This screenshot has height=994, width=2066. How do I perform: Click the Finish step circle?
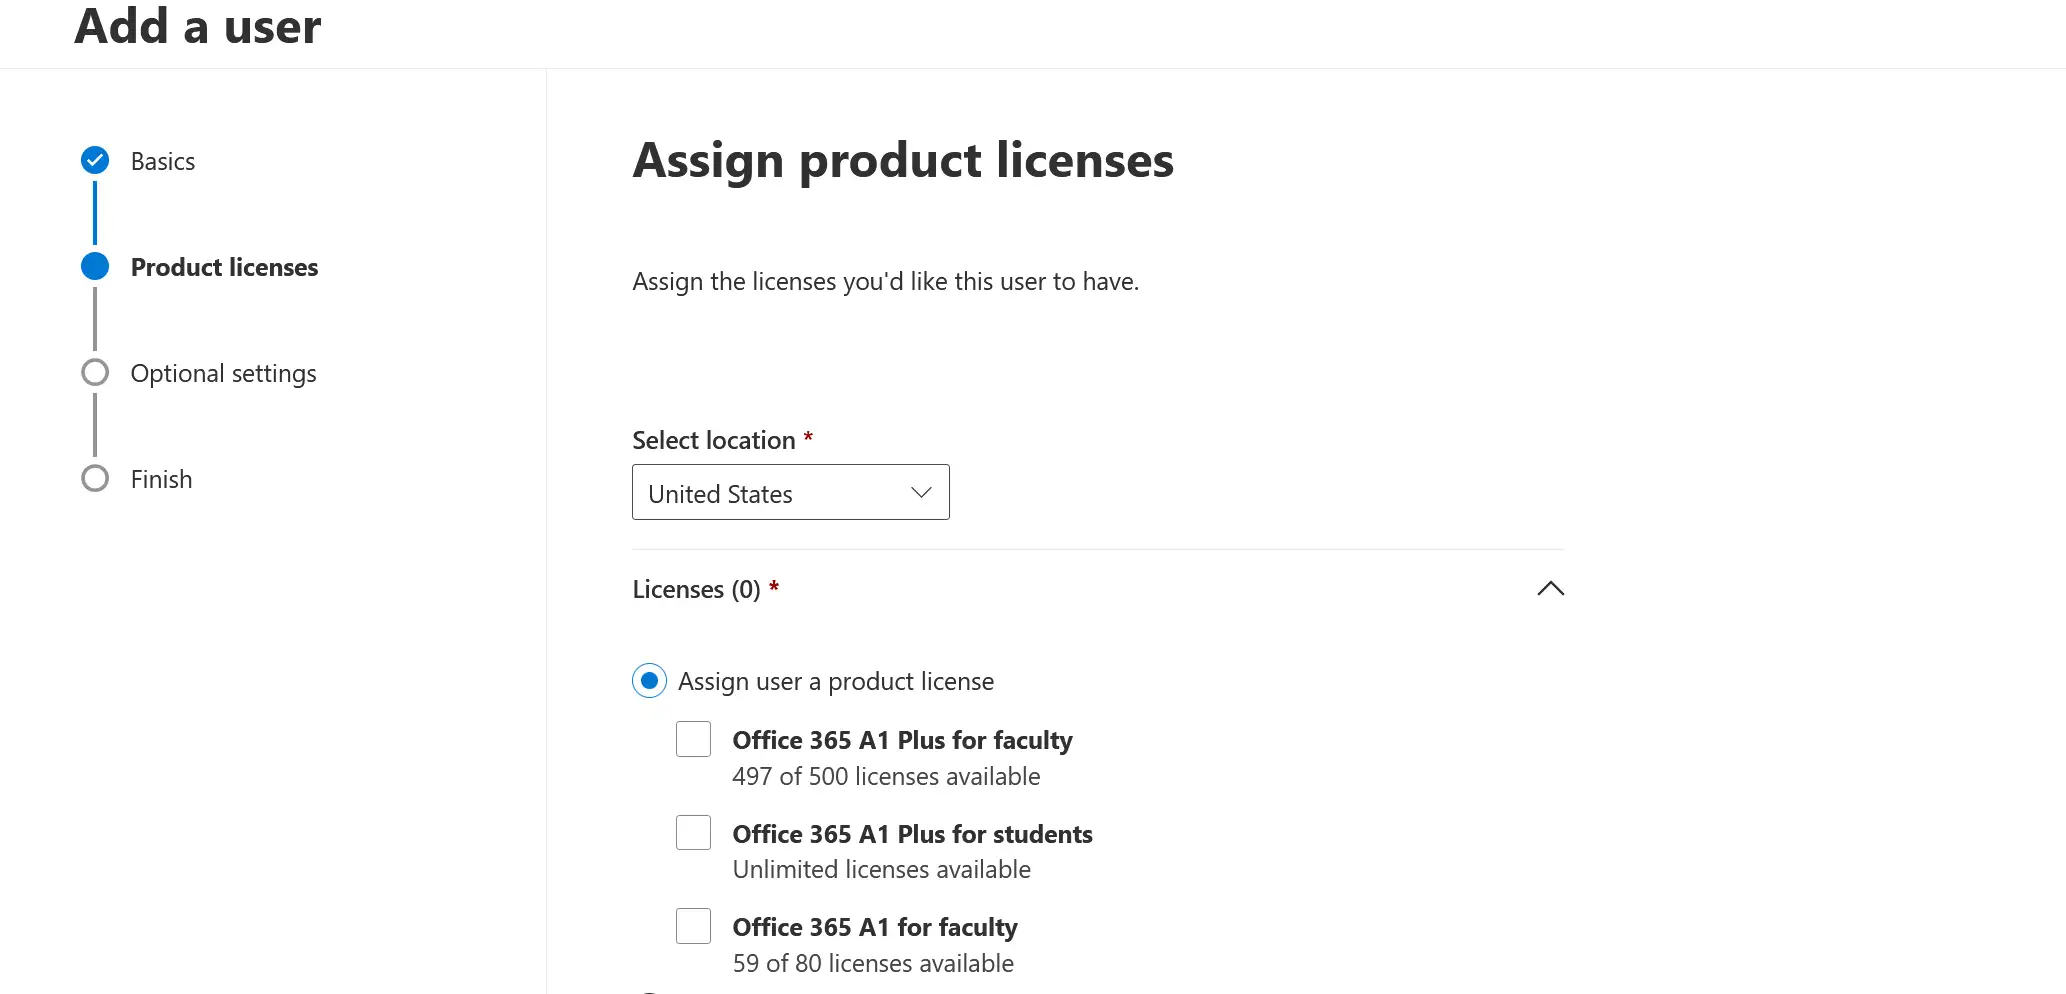click(95, 478)
